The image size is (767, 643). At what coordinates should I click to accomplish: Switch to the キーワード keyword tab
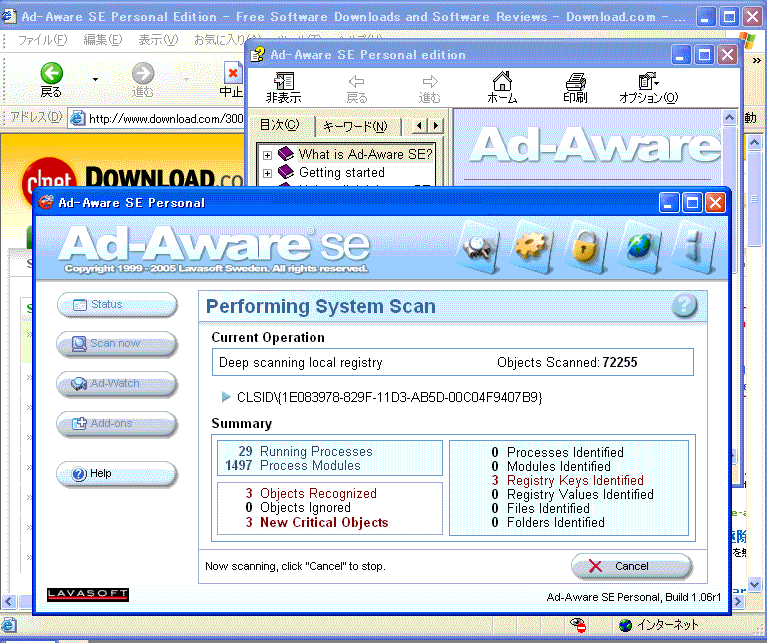(356, 127)
